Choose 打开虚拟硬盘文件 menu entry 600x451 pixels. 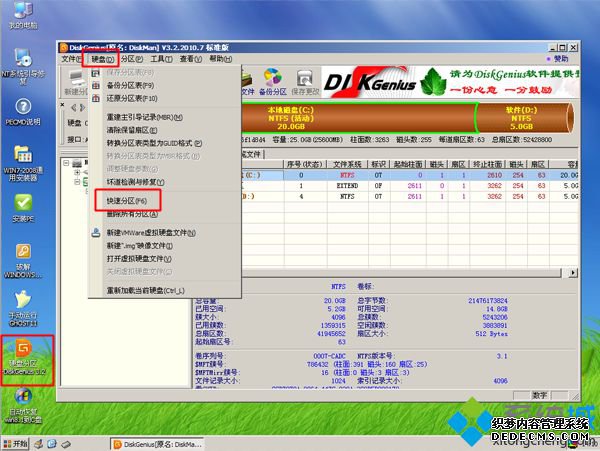[x=165, y=259]
